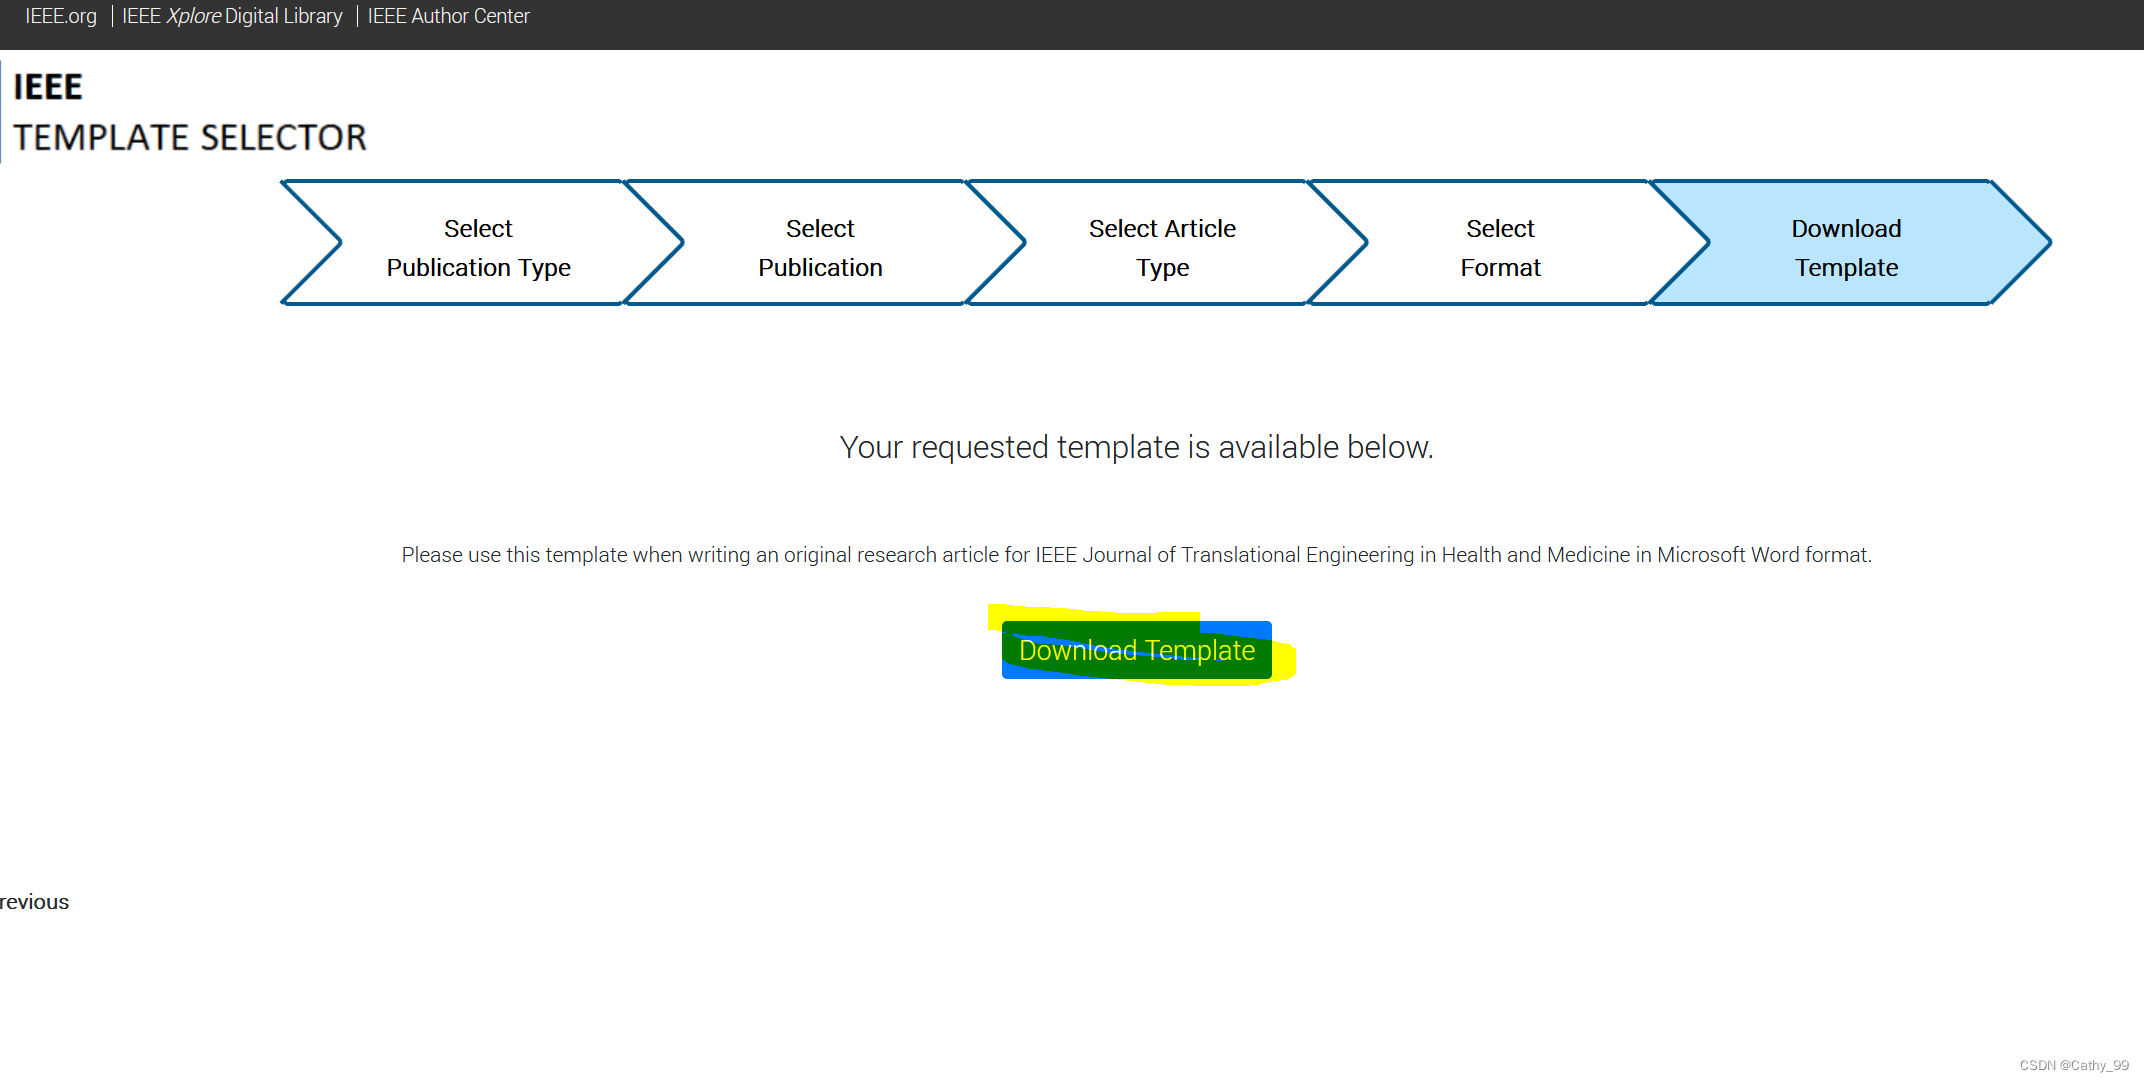
Task: Click the word 'Xplore' in top bar
Action: tap(193, 16)
